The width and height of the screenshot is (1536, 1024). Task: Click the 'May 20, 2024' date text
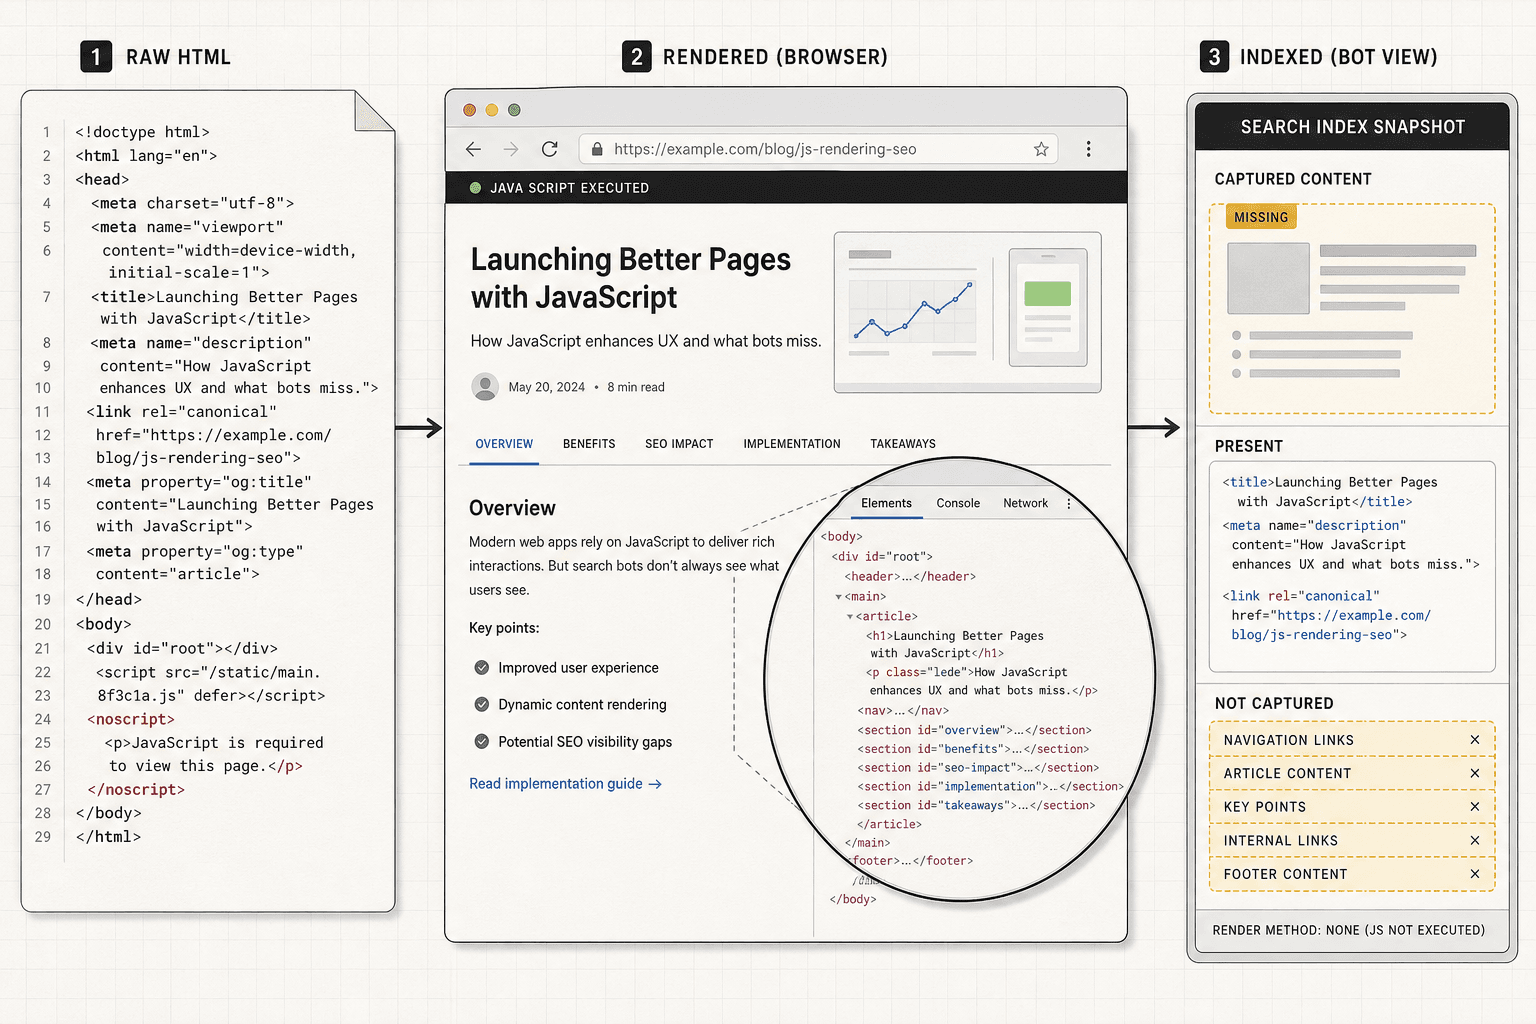pos(546,387)
